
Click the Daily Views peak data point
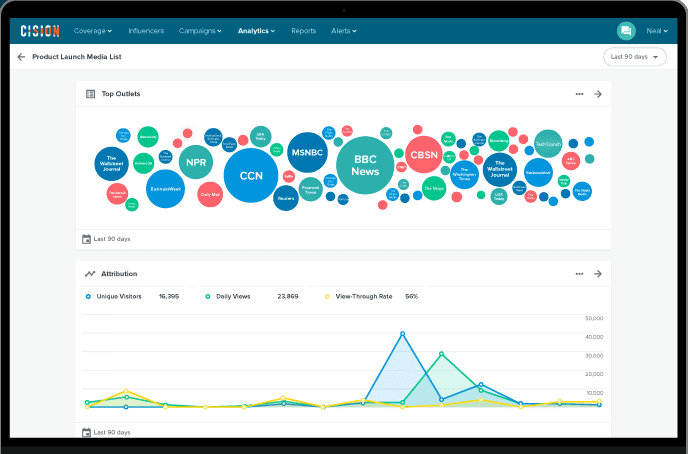(441, 354)
